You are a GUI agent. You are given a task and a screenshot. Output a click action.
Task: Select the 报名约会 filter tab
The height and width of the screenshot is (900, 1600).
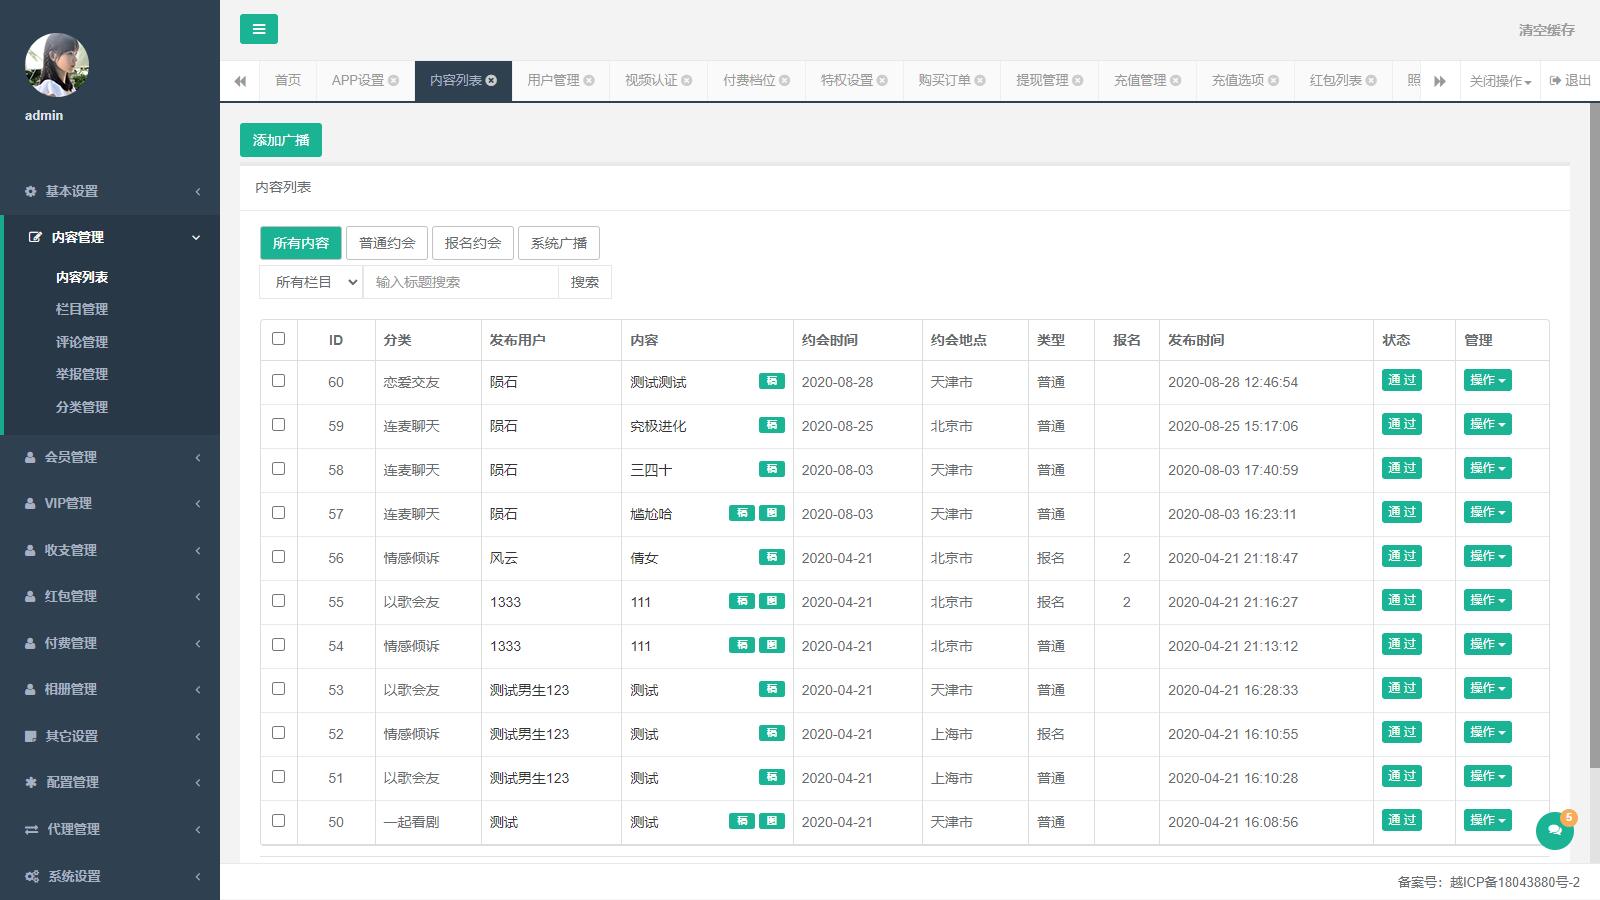pos(473,243)
